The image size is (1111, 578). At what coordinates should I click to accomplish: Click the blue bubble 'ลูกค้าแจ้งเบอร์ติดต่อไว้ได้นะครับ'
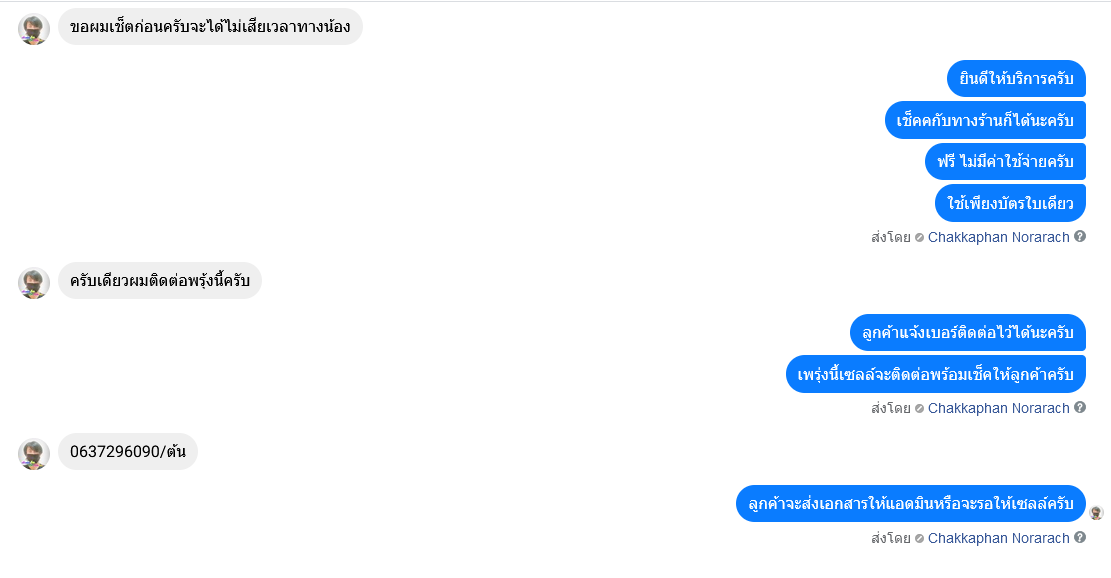coord(968,332)
